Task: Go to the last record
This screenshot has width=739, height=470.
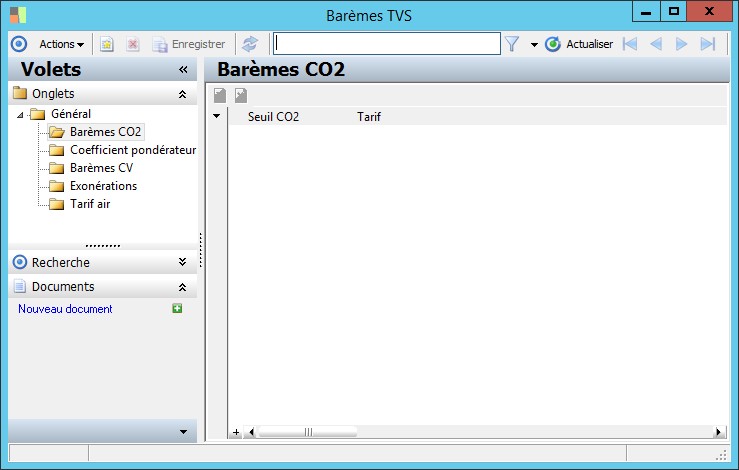Action: point(708,44)
